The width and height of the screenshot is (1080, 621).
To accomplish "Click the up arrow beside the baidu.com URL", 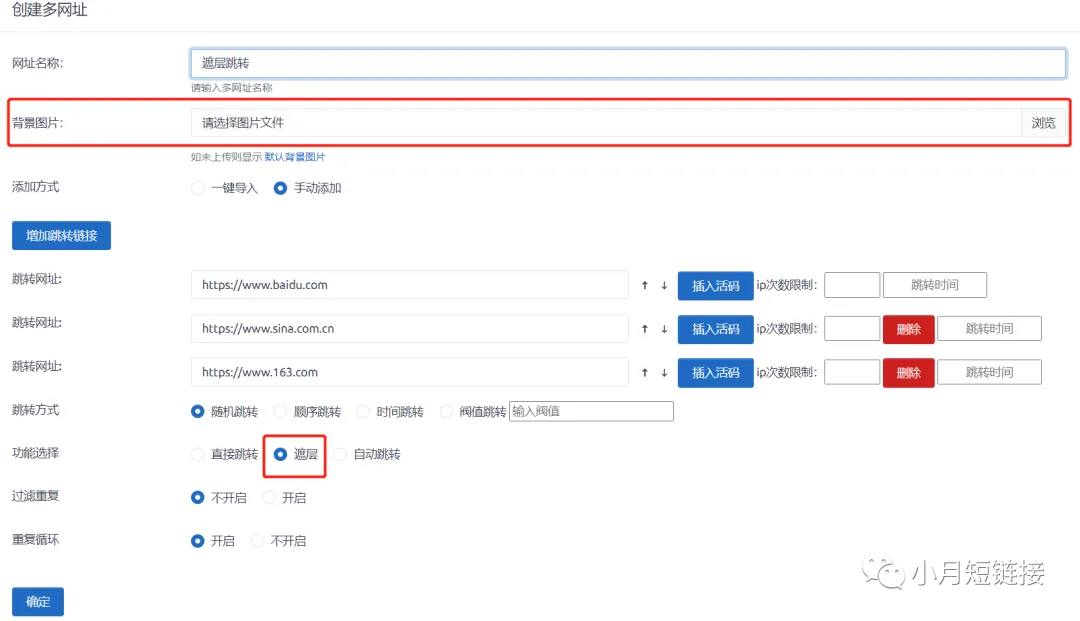I will tap(645, 286).
